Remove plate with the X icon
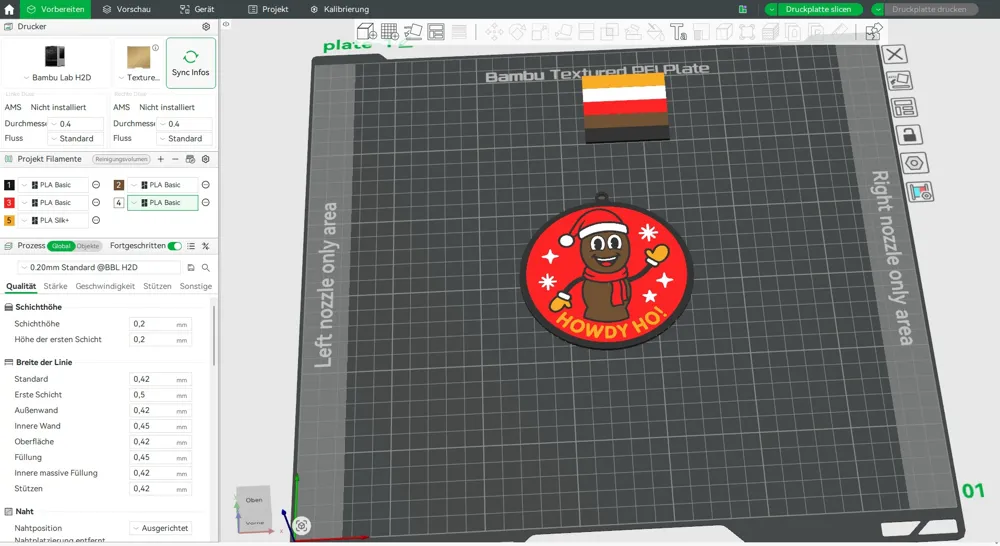Viewport: 1000px width, 546px height. tap(894, 54)
